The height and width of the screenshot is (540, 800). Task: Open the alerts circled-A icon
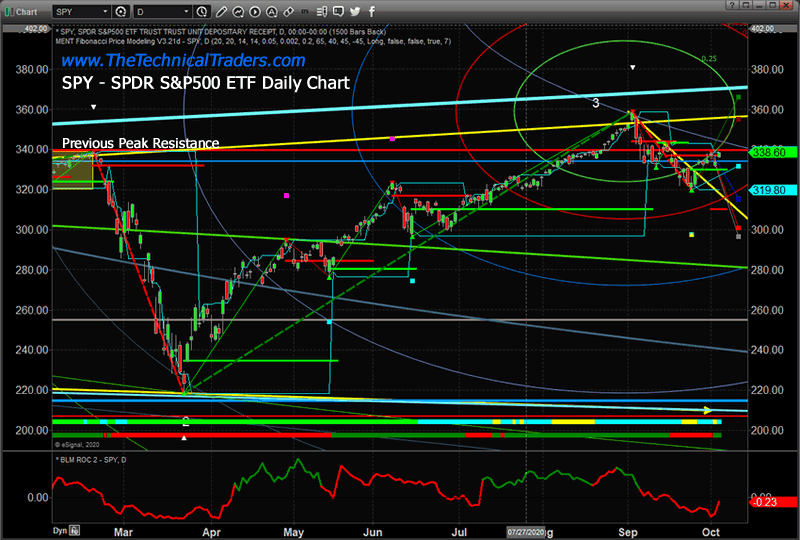click(x=271, y=11)
